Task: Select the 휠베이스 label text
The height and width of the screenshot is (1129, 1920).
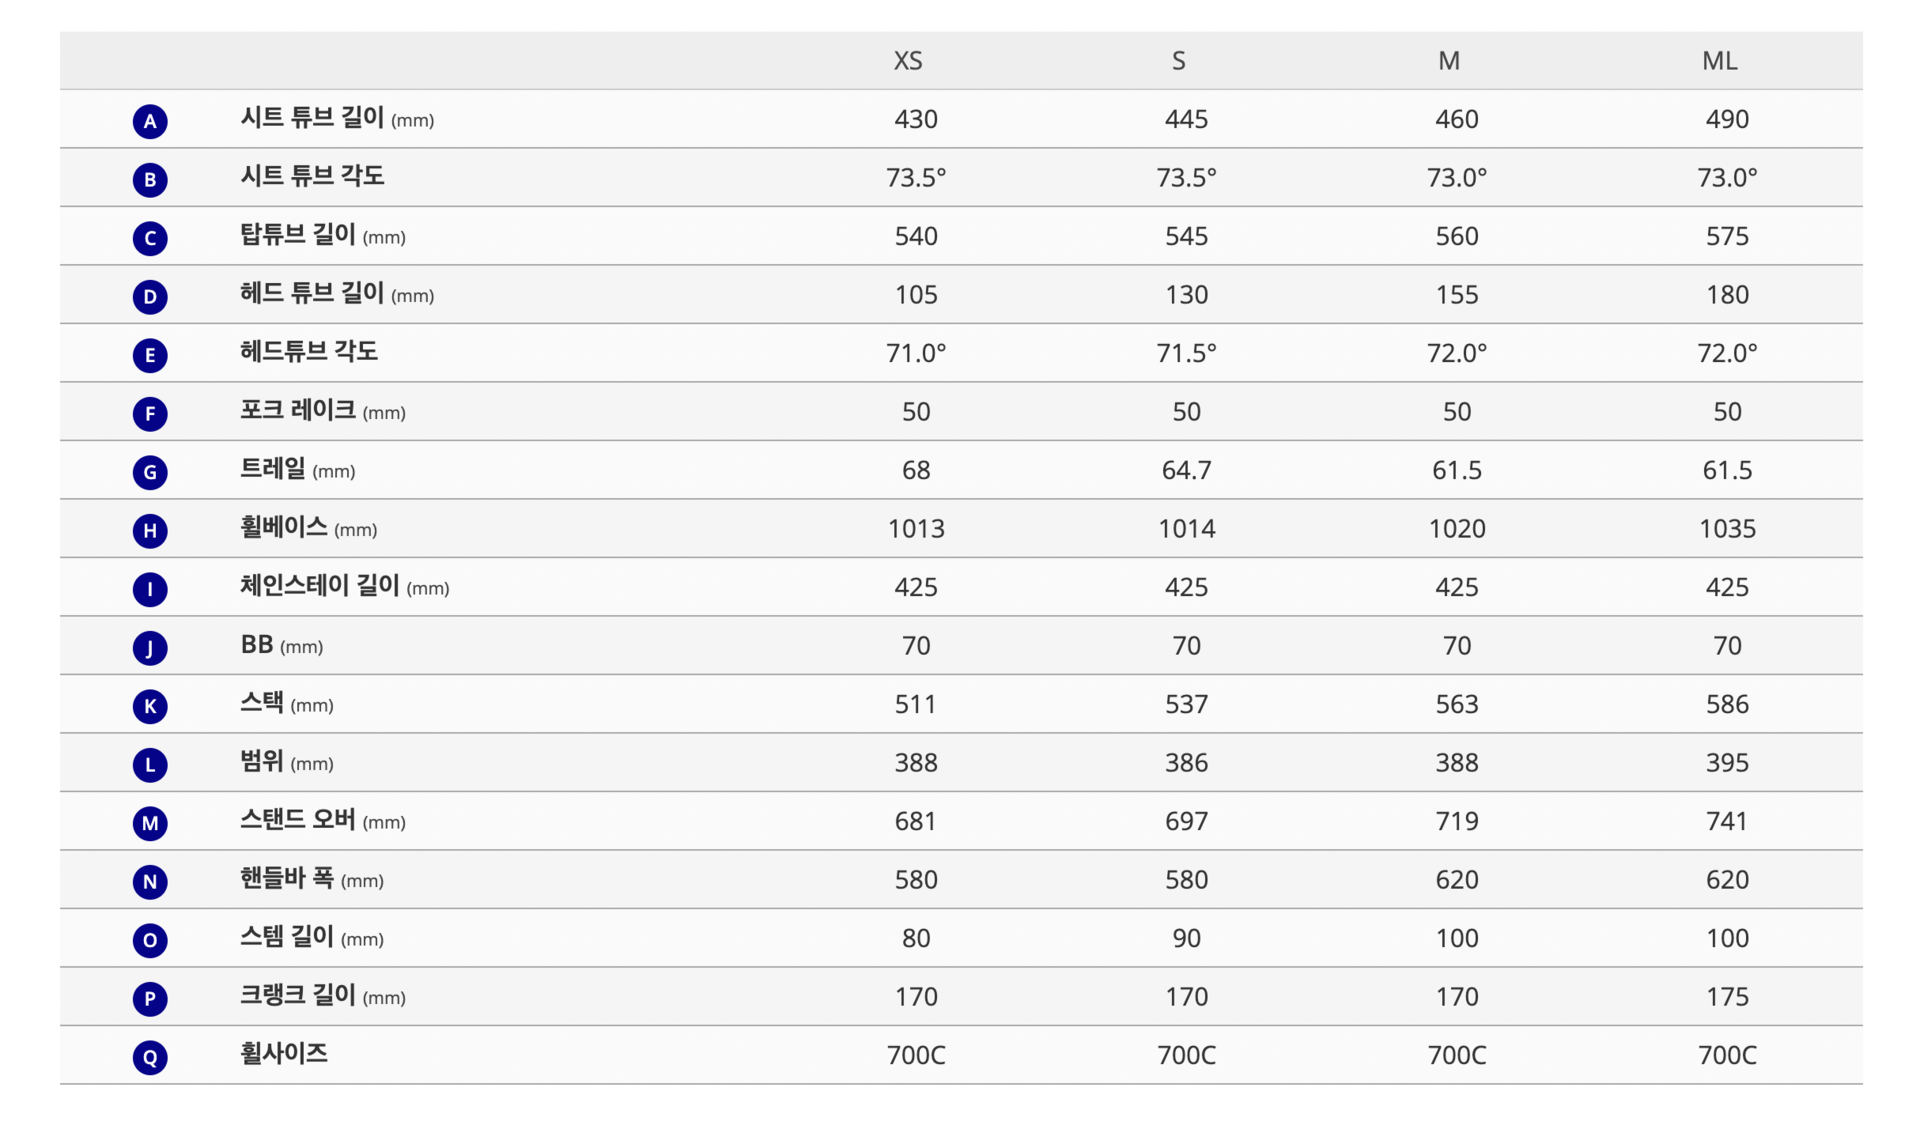Action: (x=284, y=527)
